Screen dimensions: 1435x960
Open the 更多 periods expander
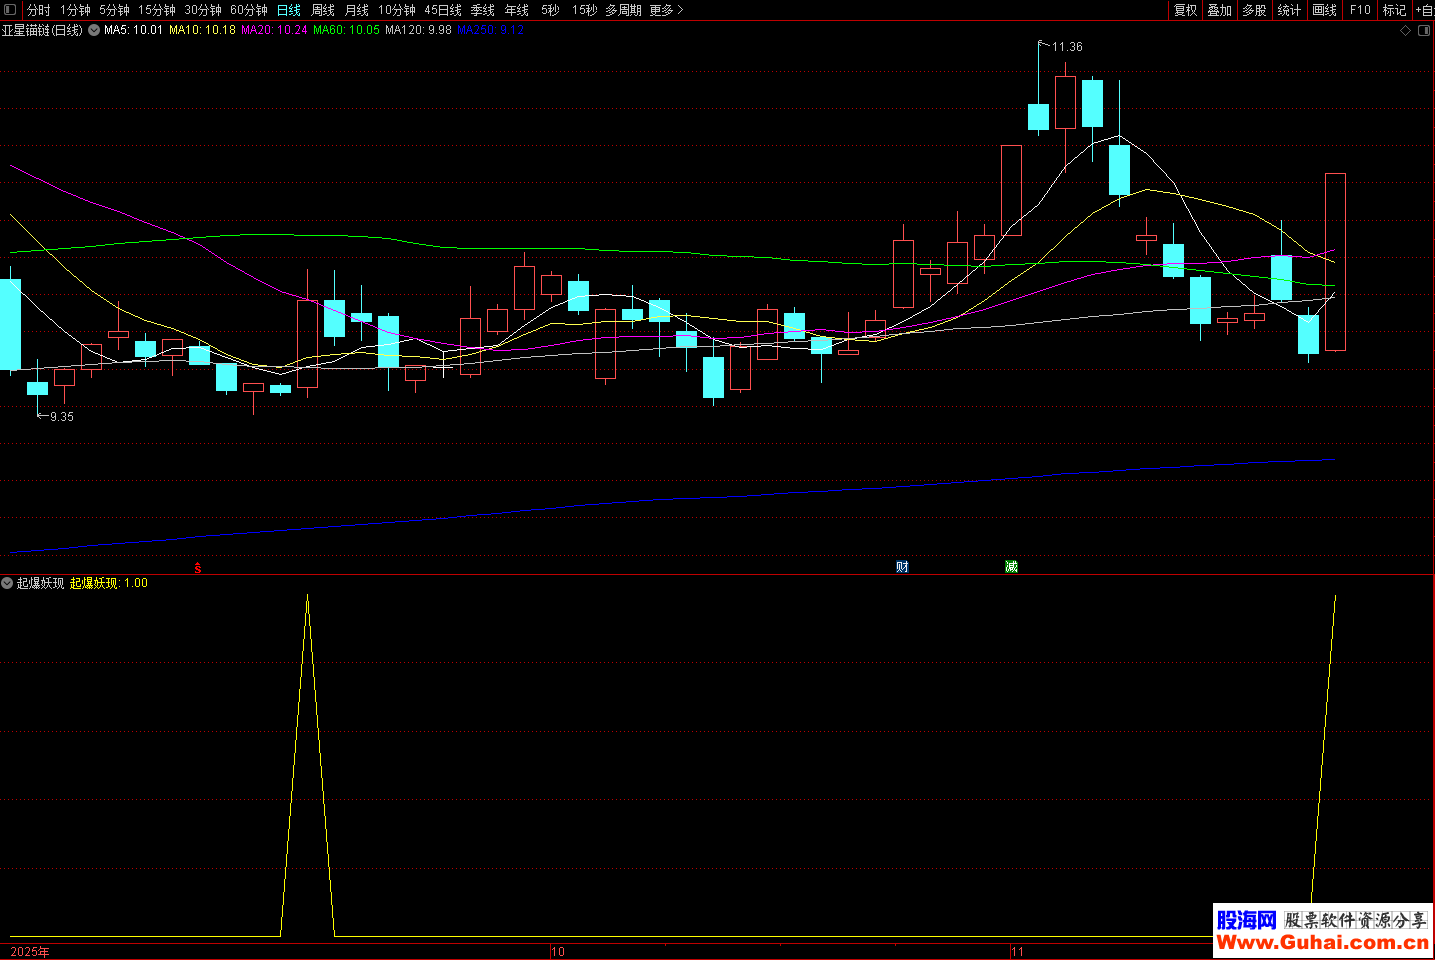(666, 10)
